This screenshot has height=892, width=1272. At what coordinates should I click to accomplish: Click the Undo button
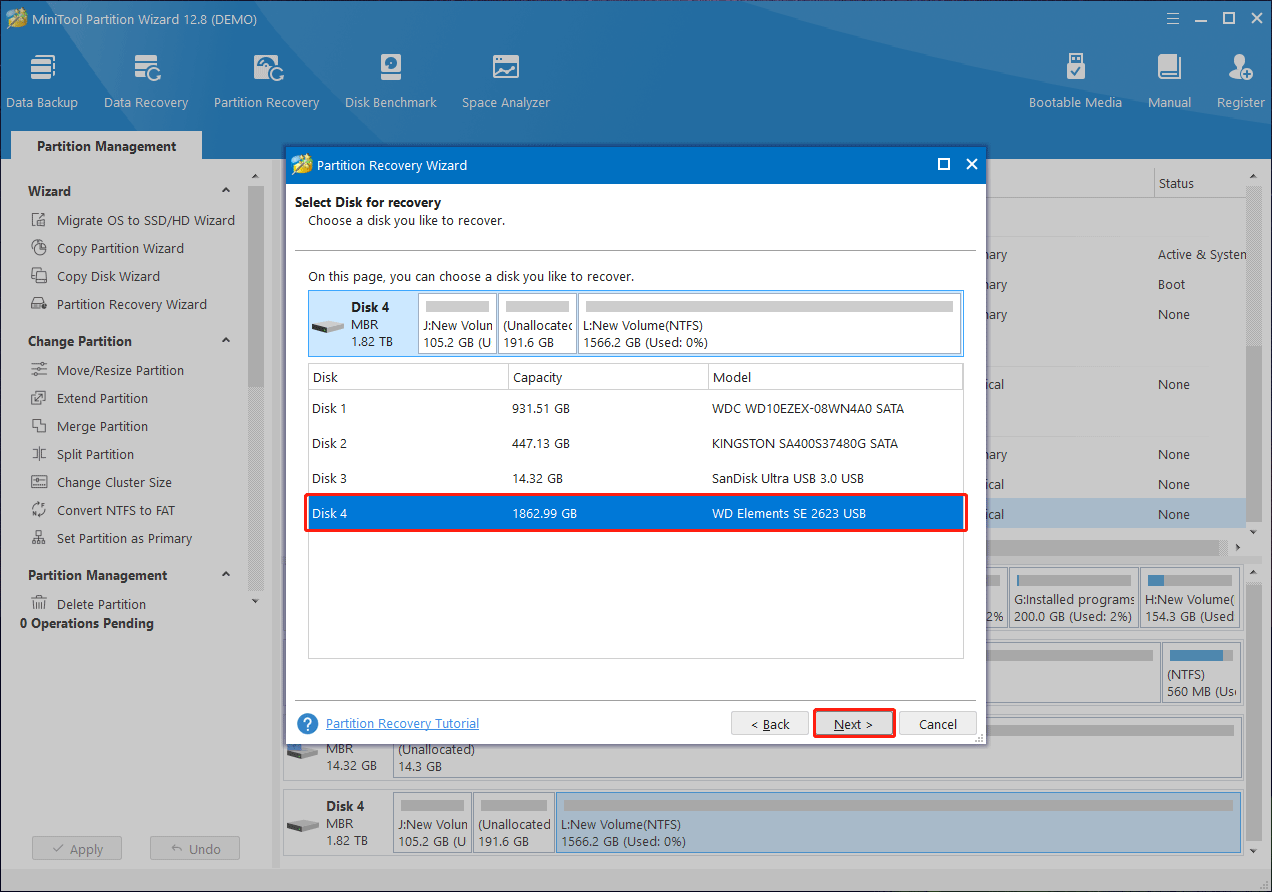pos(195,849)
